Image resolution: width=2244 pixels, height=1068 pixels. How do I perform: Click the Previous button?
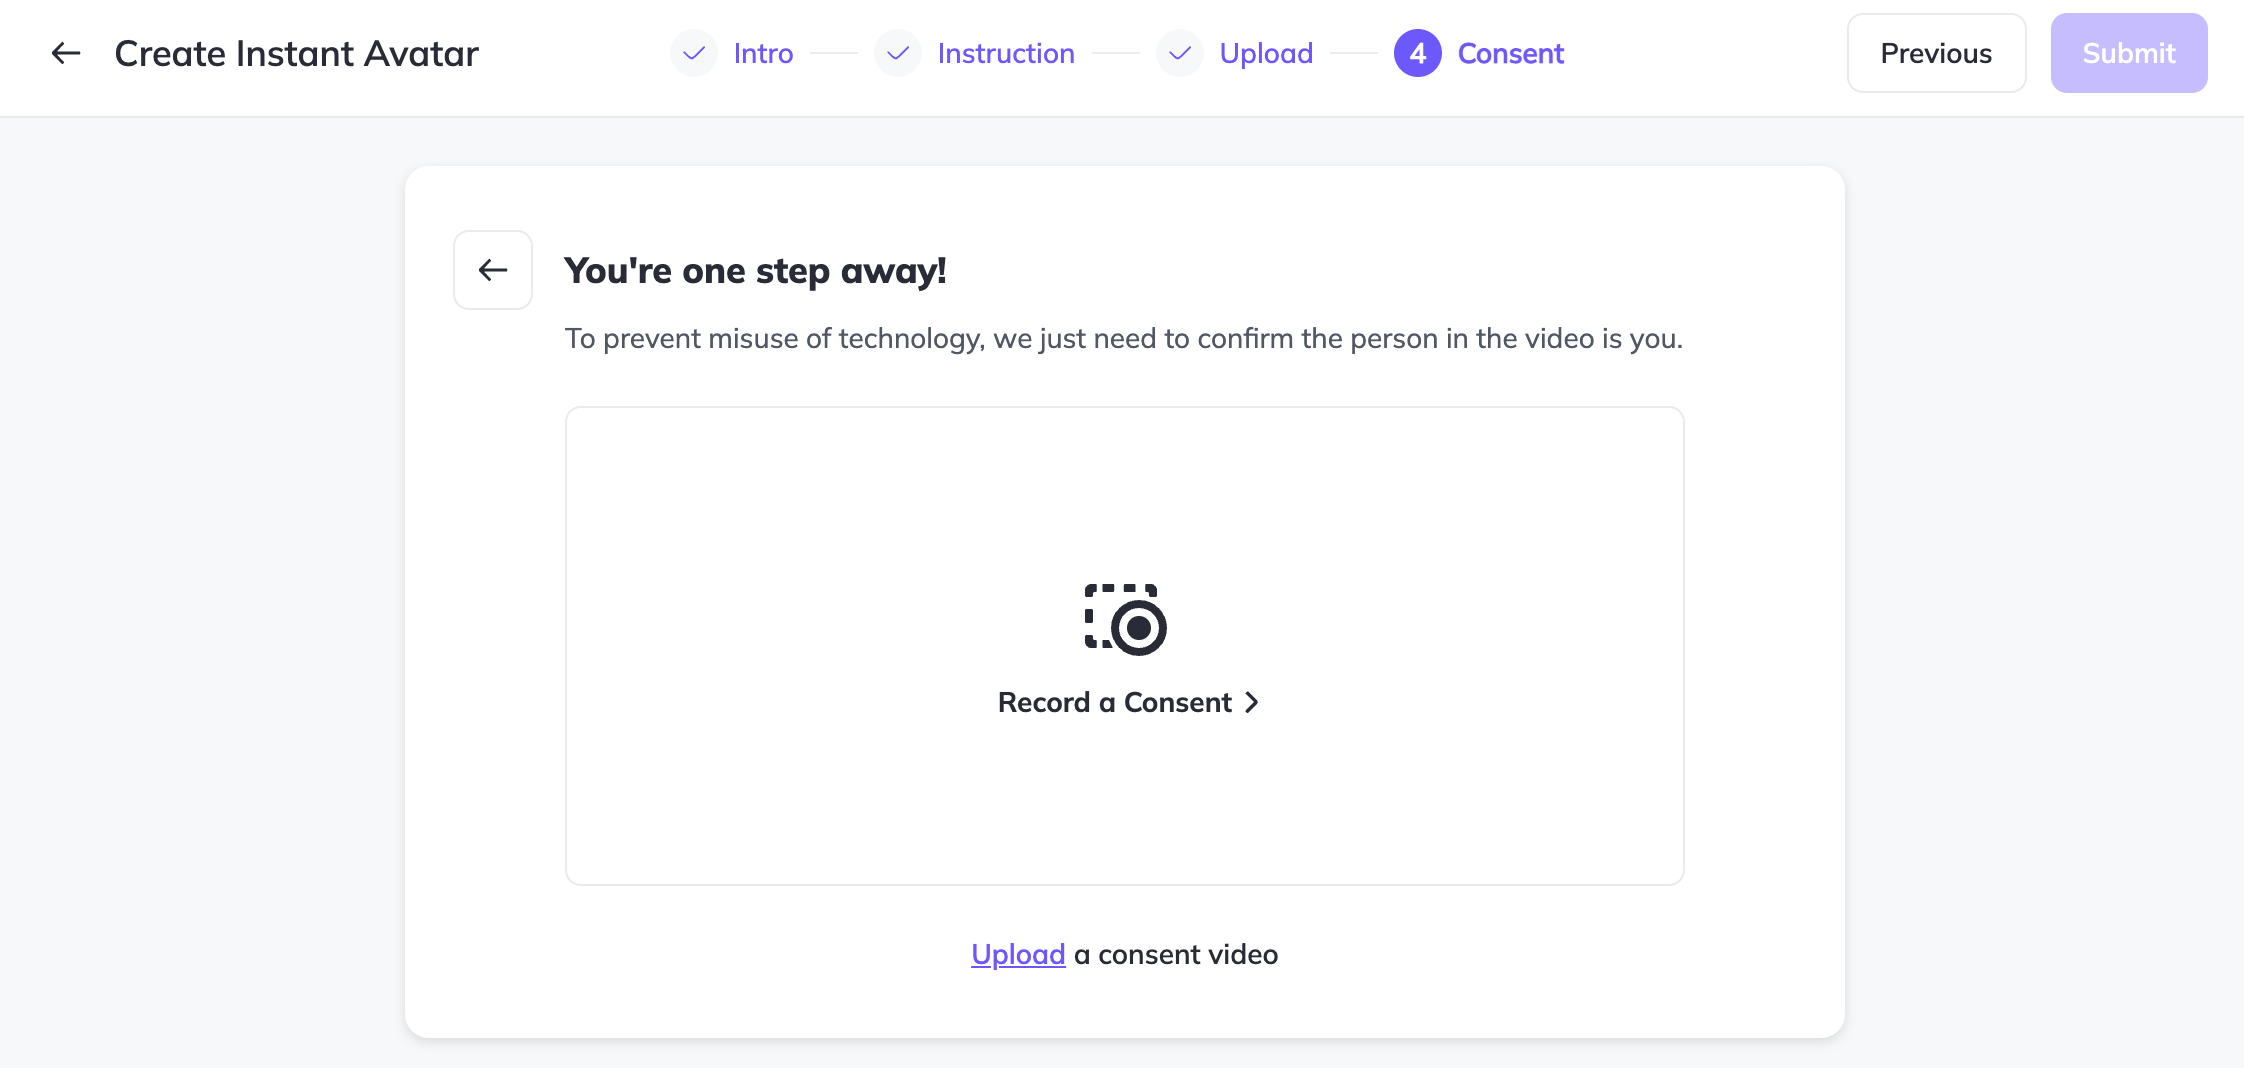point(1935,53)
